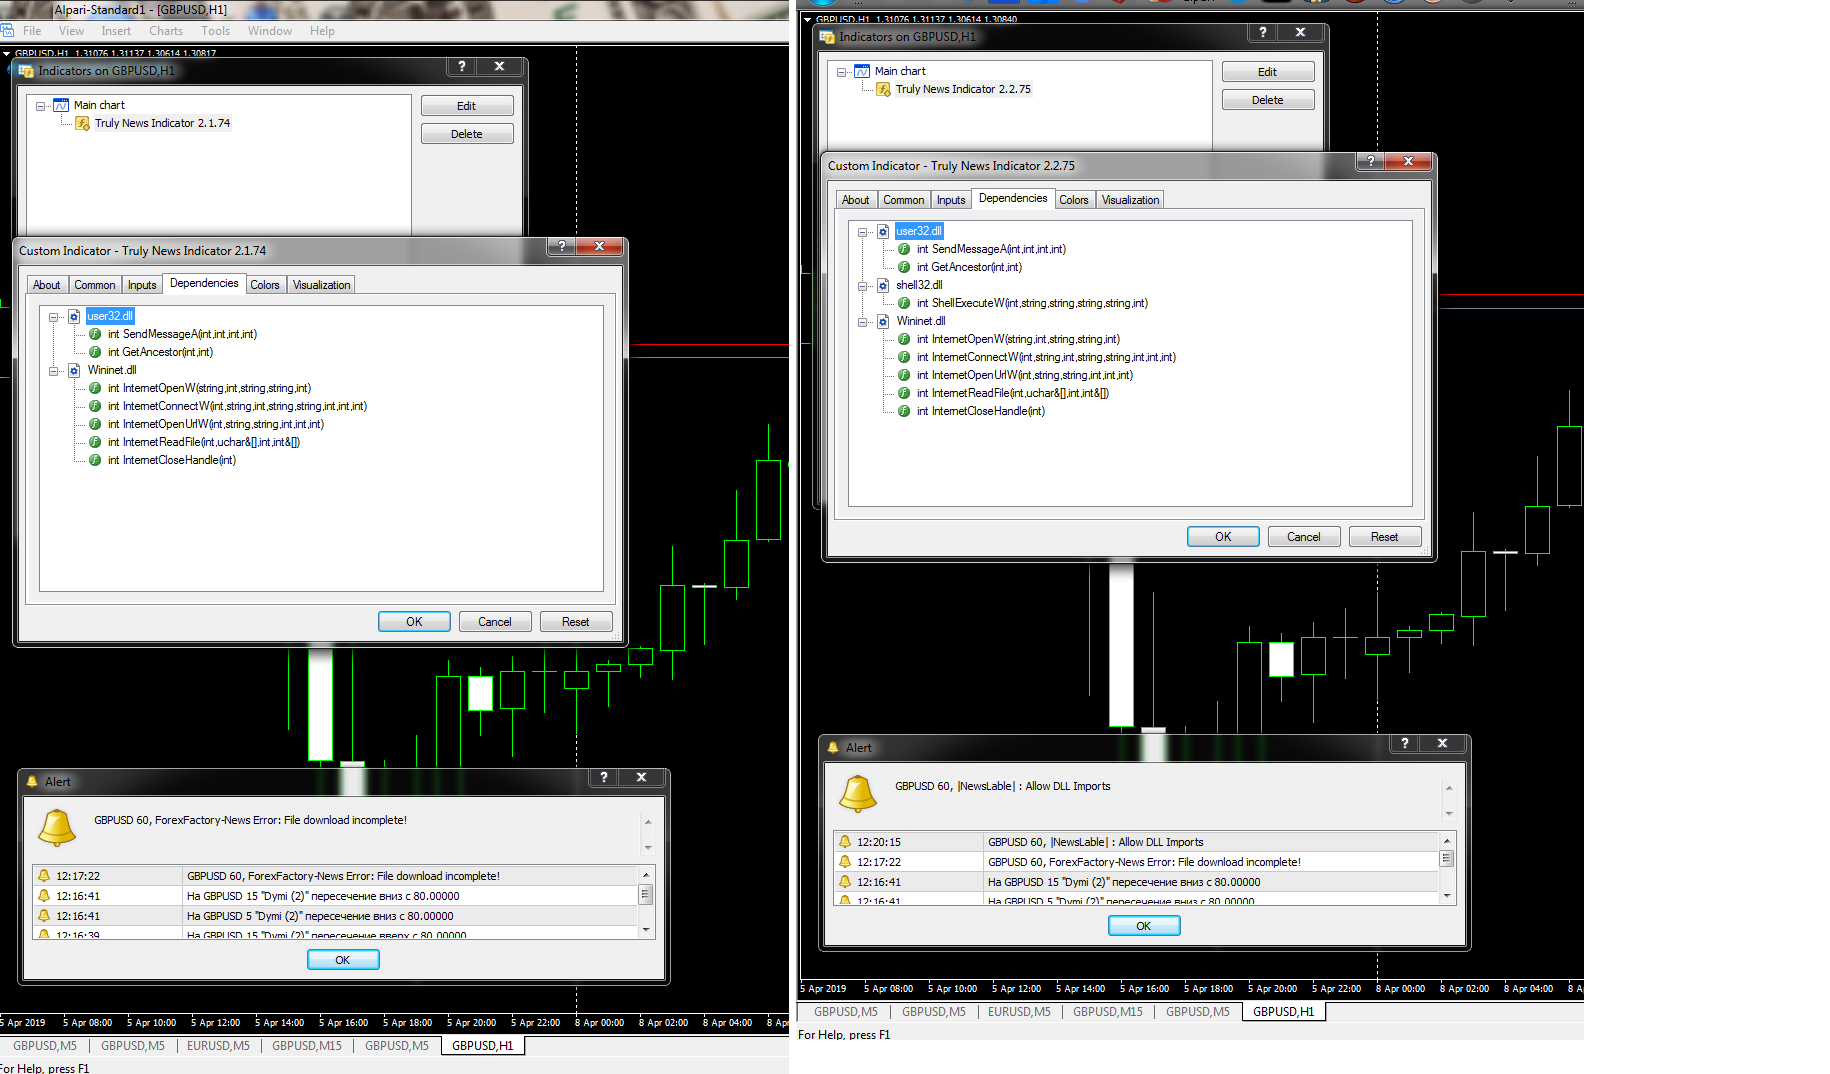Click Edit in right Indicators on GBPUSD,H1 dialog
This screenshot has width=1830, height=1074.
[x=1268, y=72]
